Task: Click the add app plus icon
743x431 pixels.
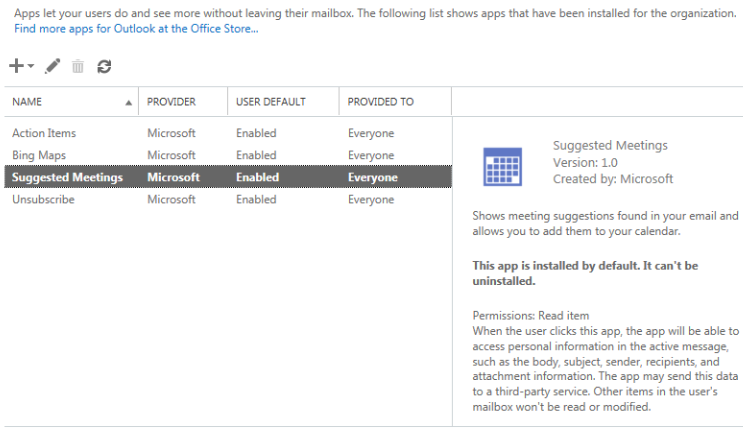Action: [17, 66]
